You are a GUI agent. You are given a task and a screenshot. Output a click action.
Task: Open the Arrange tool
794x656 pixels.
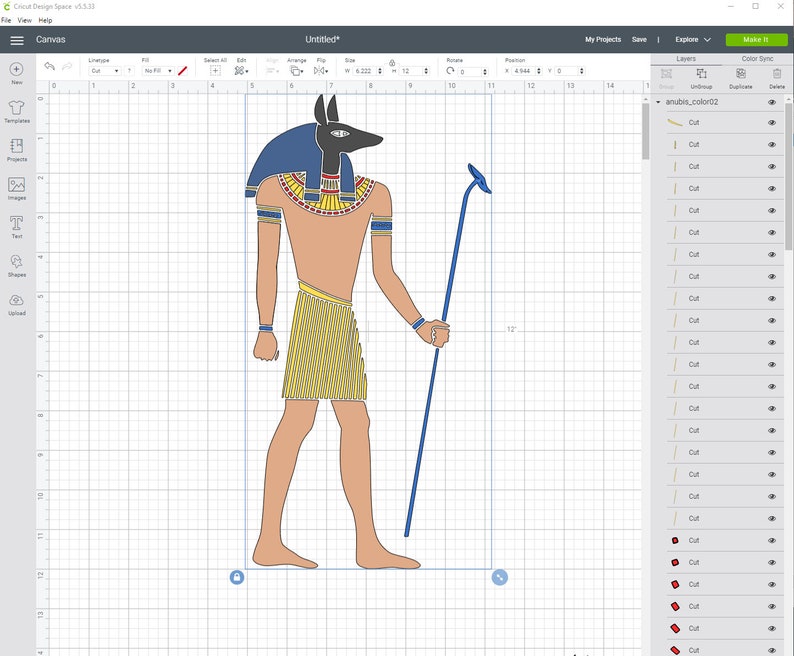(296, 71)
